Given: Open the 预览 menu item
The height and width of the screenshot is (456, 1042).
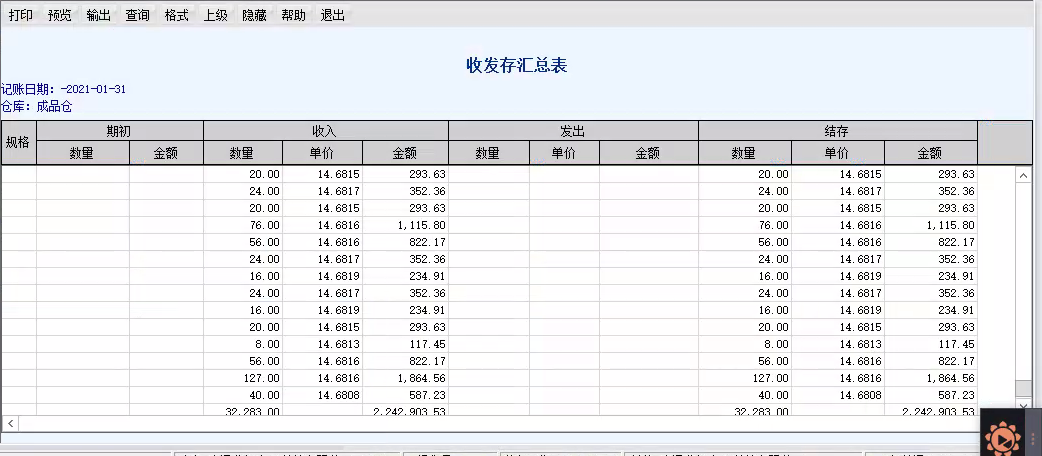Looking at the screenshot, I should tap(60, 15).
